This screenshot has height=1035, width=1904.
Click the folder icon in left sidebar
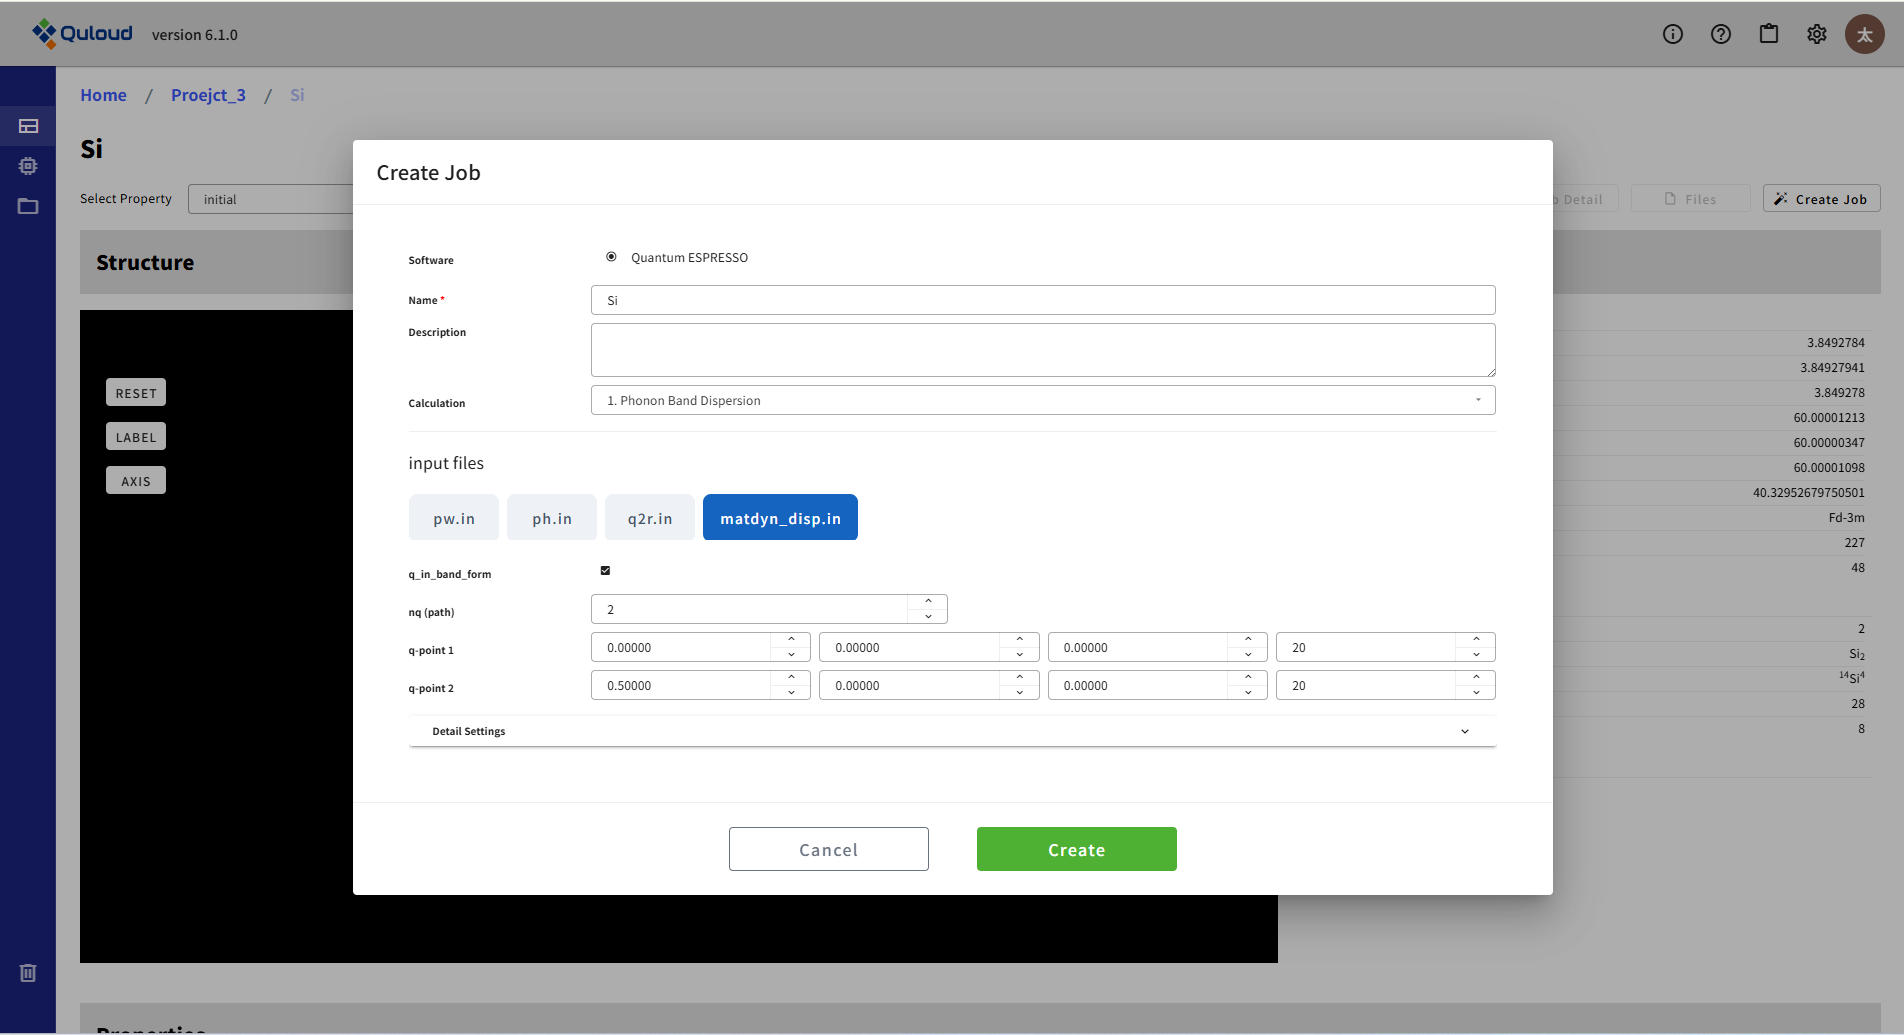pyautogui.click(x=28, y=206)
